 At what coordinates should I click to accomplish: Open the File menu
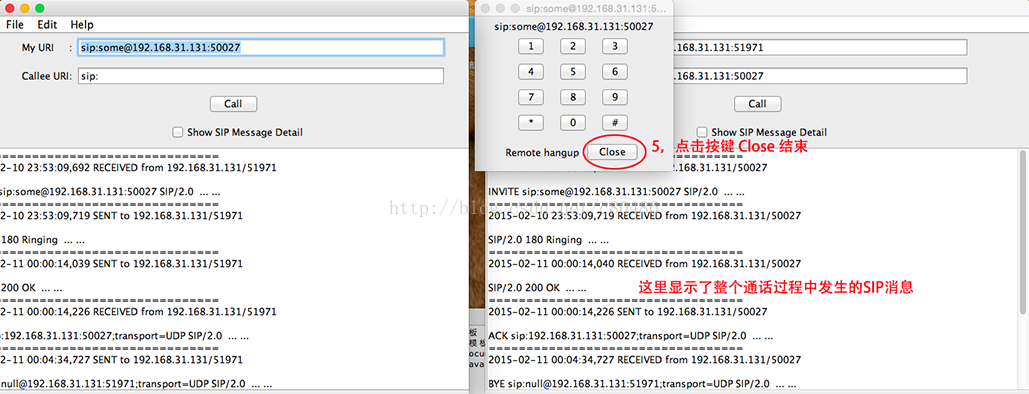pyautogui.click(x=14, y=25)
